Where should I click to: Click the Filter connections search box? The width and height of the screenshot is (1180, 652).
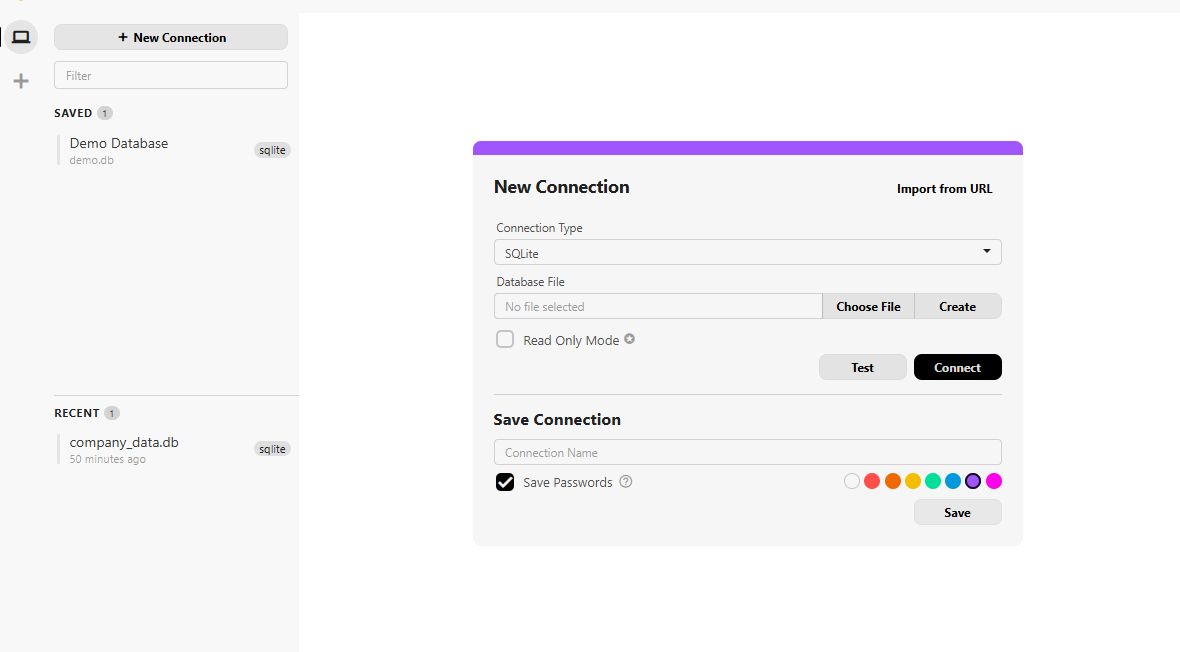click(171, 75)
